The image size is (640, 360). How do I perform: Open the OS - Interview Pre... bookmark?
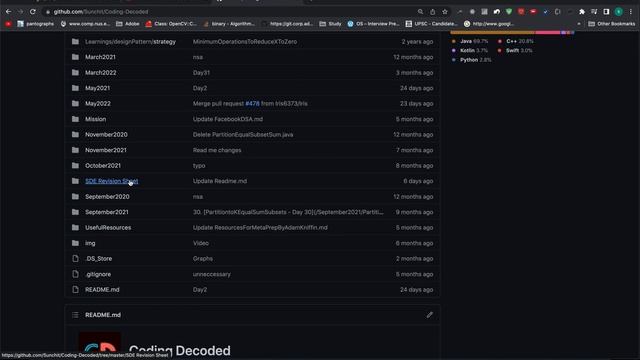click(373, 24)
